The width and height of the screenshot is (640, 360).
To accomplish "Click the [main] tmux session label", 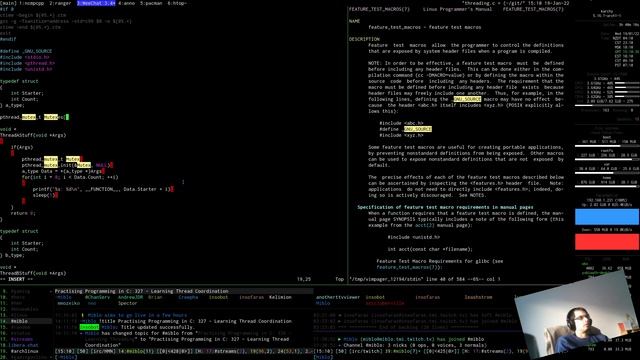I will point(8,3).
